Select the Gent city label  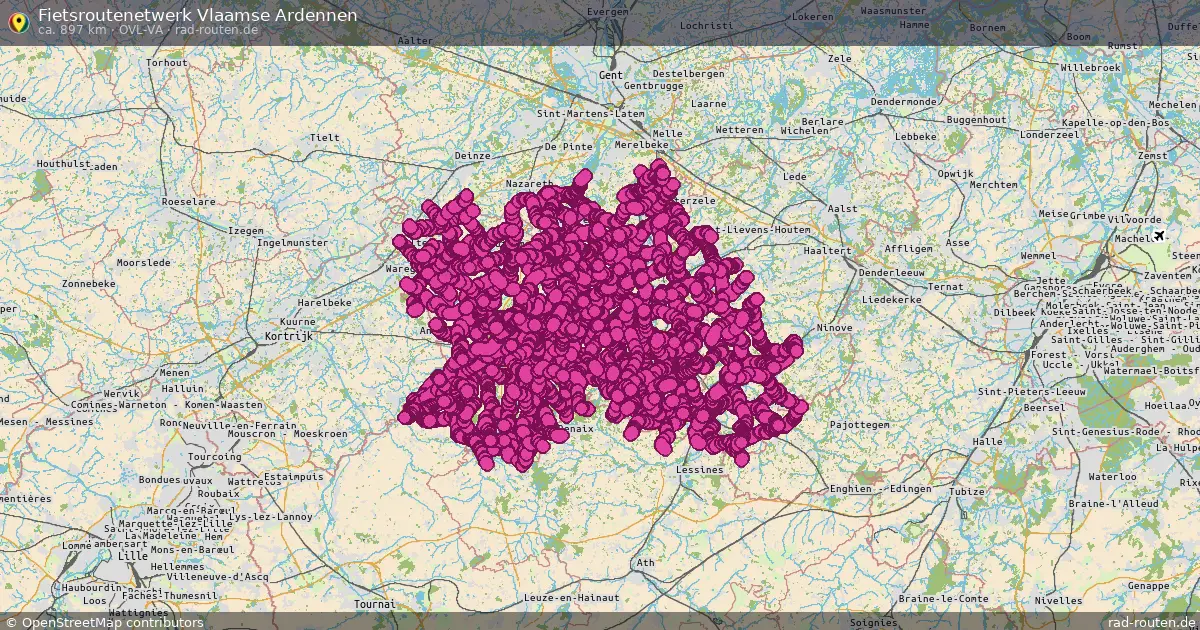click(x=610, y=75)
